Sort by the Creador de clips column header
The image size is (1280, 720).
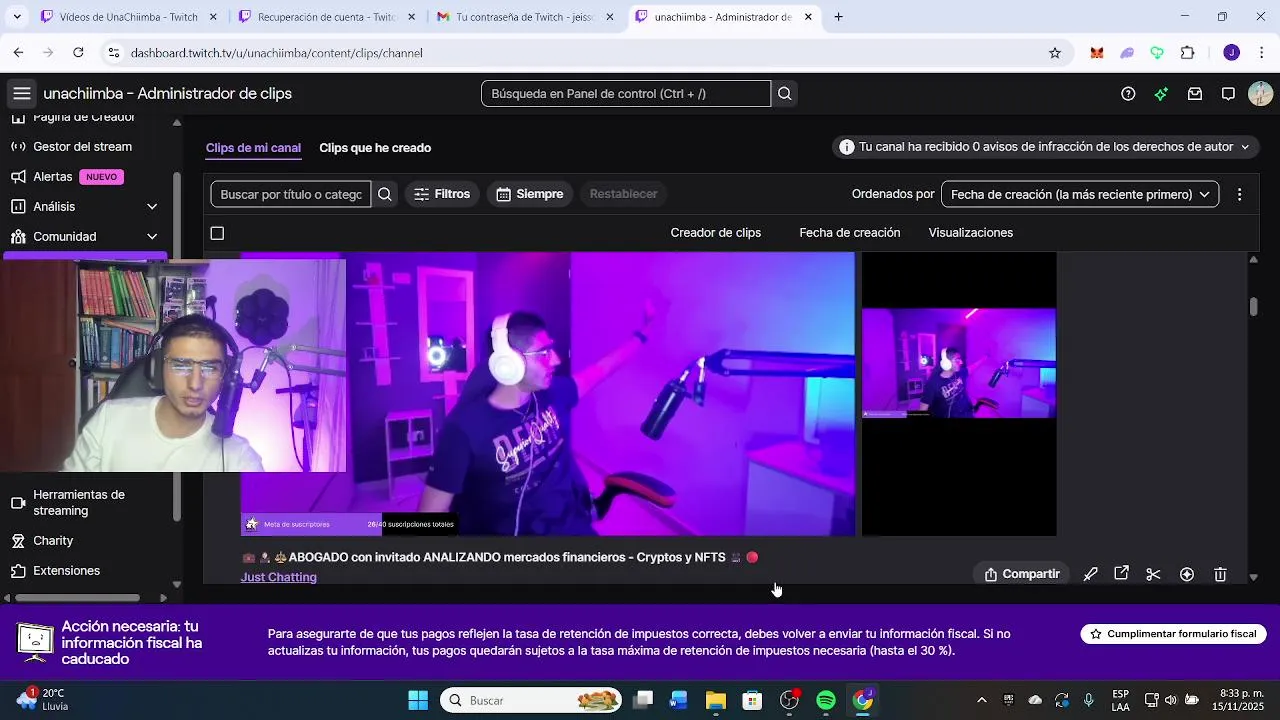(715, 233)
